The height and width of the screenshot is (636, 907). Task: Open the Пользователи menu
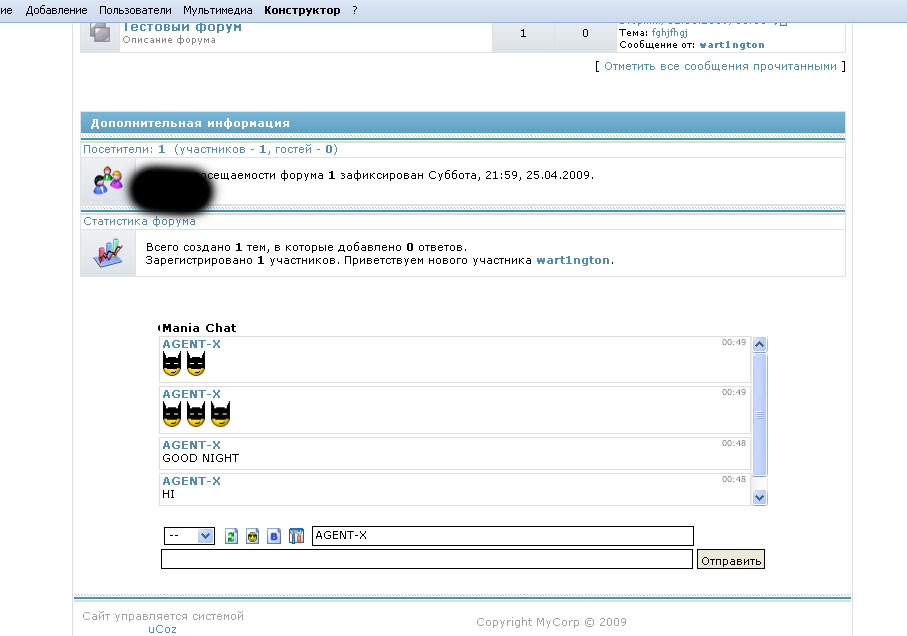(x=135, y=10)
